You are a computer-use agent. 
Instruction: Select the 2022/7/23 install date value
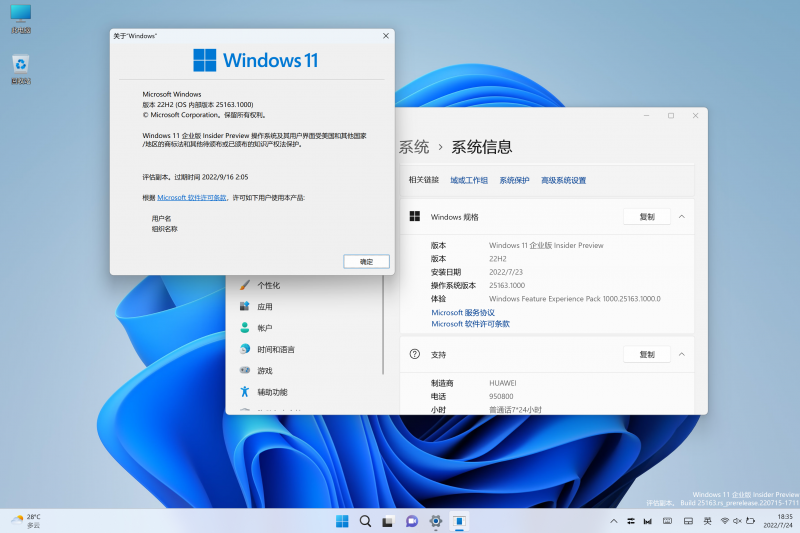(x=506, y=272)
